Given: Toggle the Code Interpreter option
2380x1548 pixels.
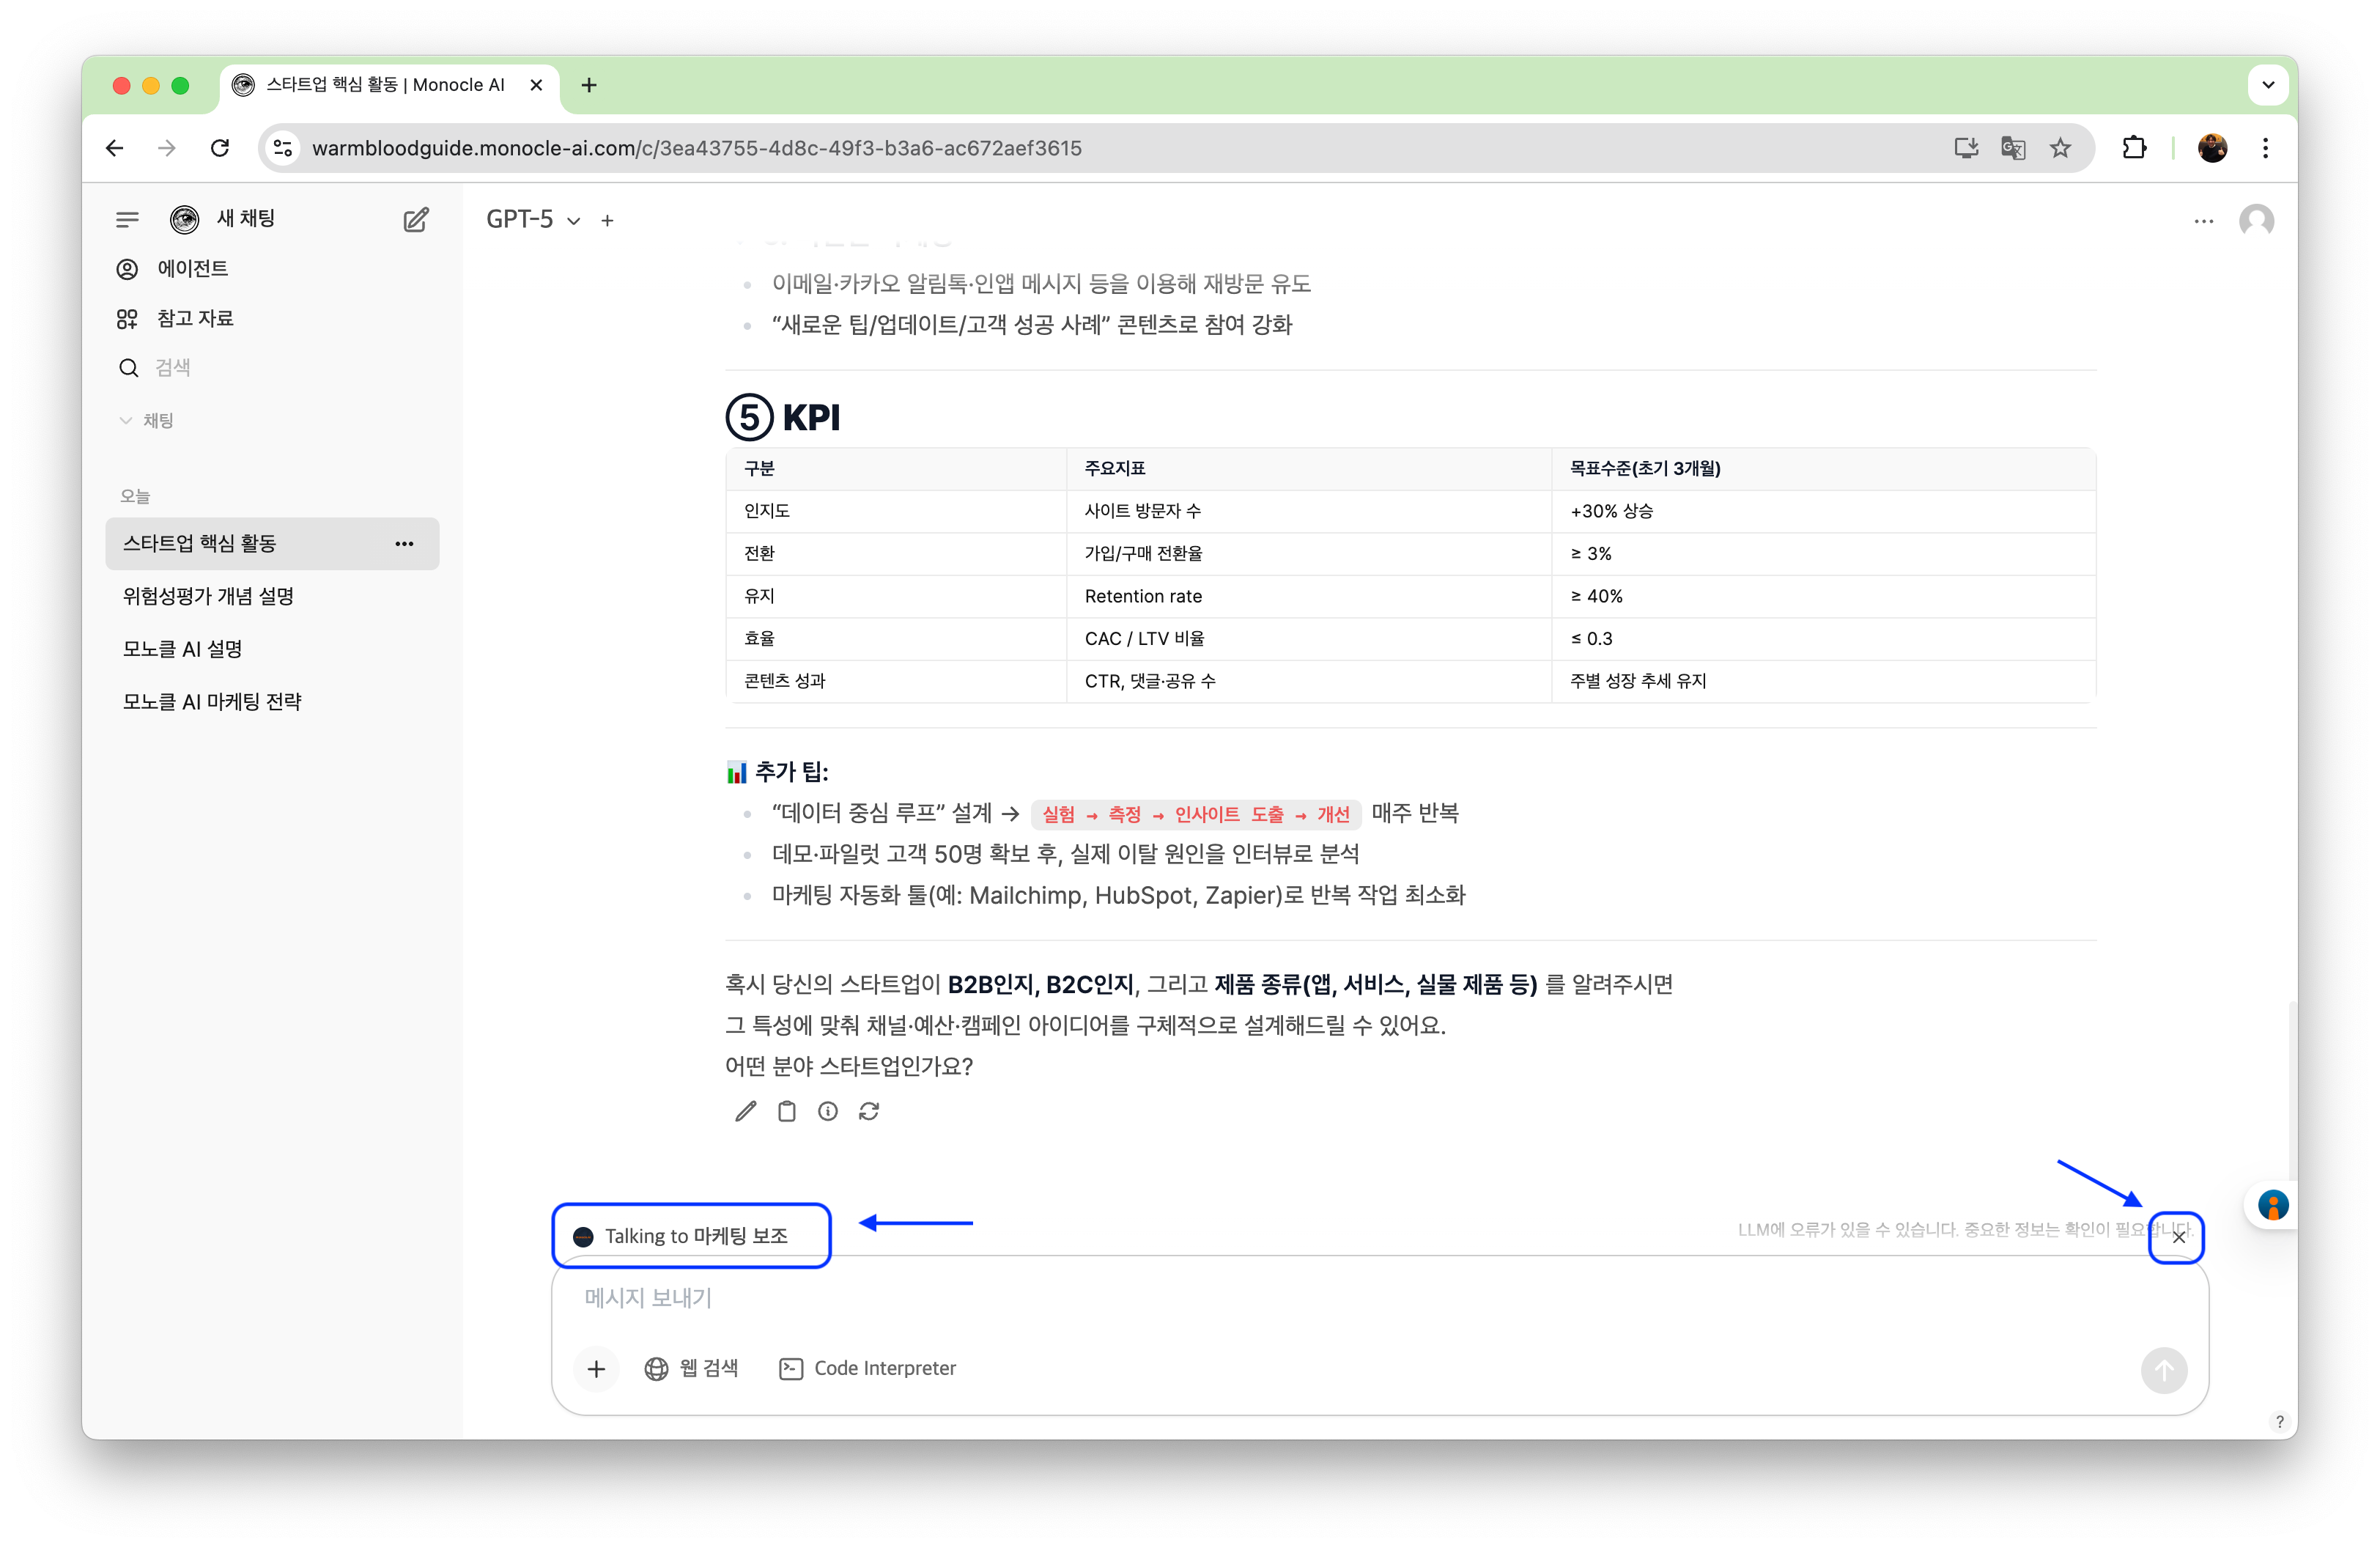Looking at the screenshot, I should (x=867, y=1369).
